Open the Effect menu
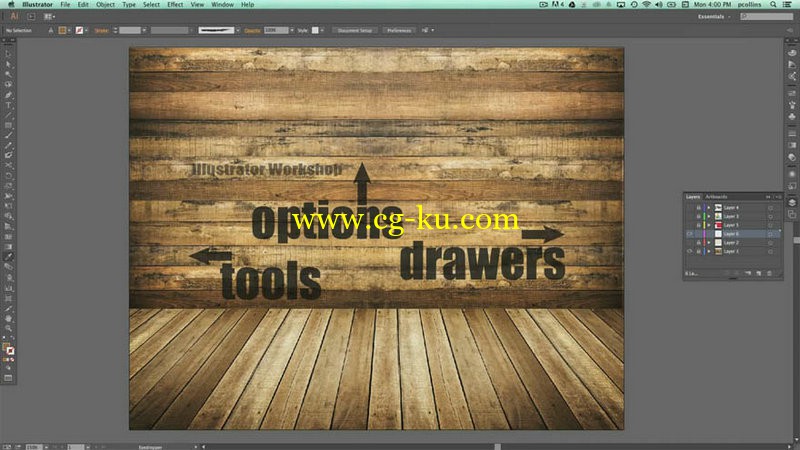Viewport: 800px width, 450px height. click(175, 4)
